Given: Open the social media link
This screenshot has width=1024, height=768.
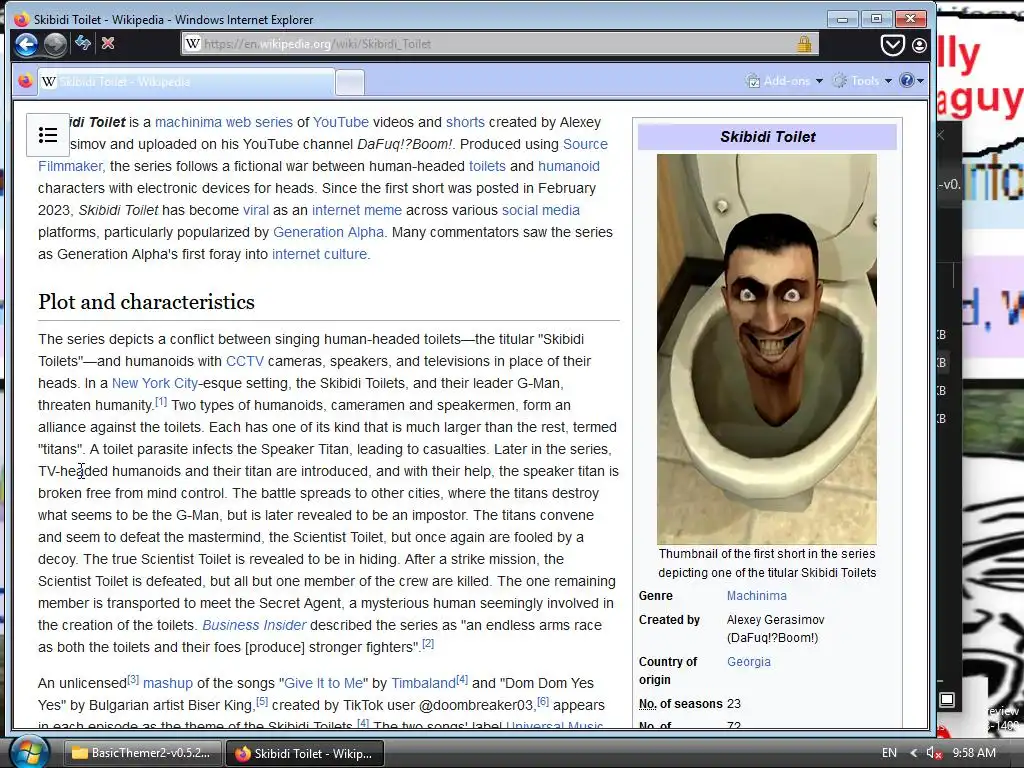Looking at the screenshot, I should click(541, 210).
